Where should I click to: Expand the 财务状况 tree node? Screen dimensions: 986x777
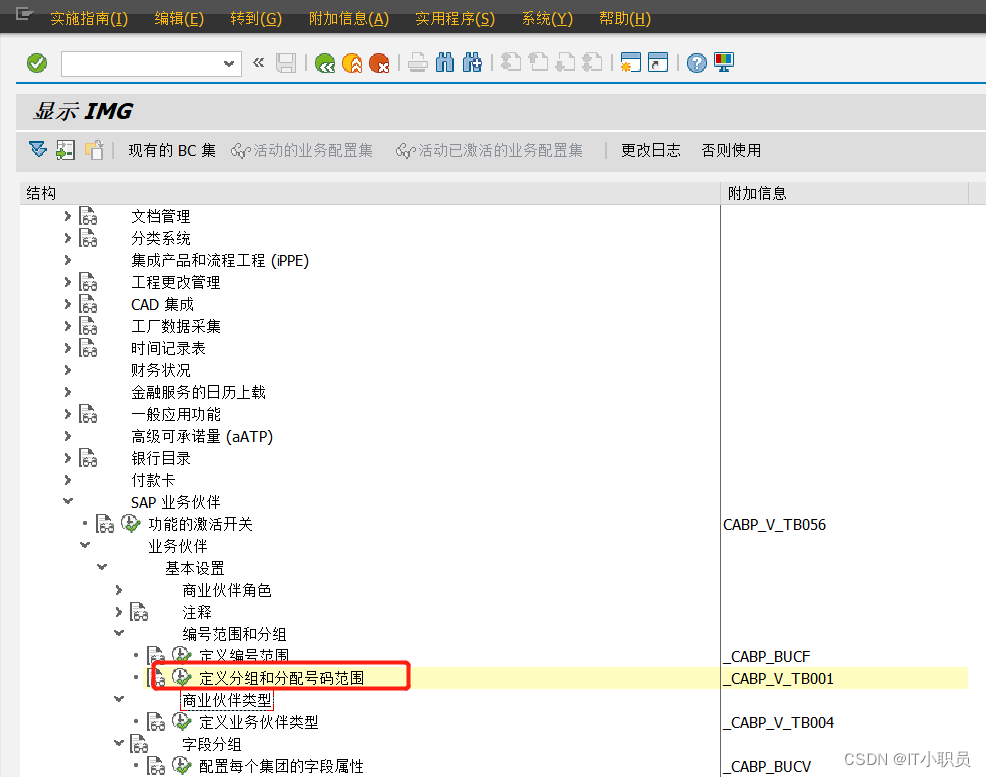pyautogui.click(x=68, y=370)
